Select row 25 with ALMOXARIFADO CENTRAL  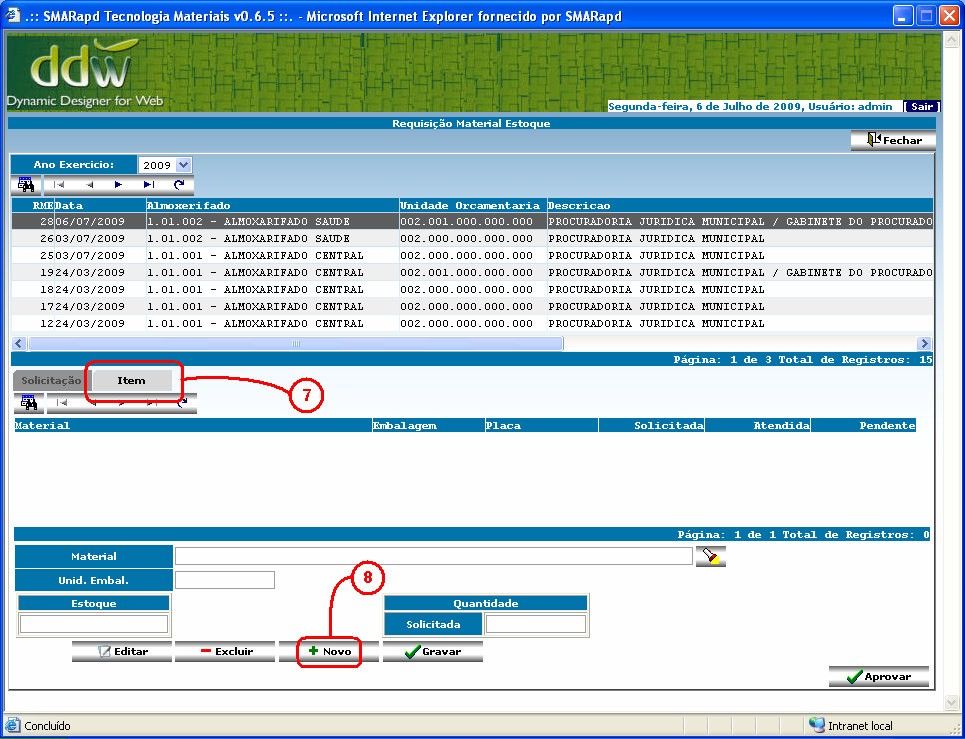472,255
